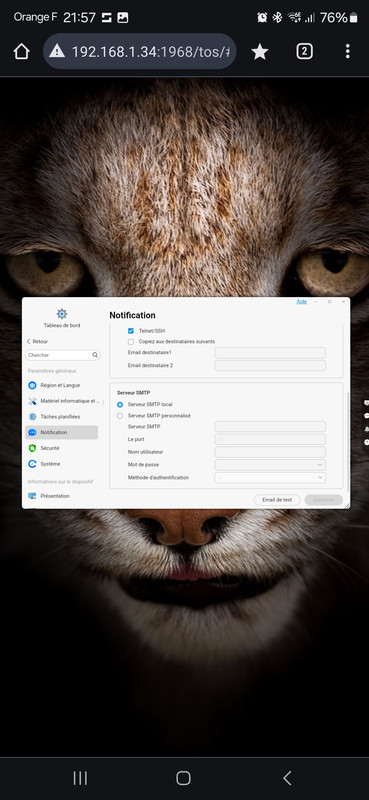Click the Nom utilisateur field
Viewport: 369px width, 800px height.
270,452
